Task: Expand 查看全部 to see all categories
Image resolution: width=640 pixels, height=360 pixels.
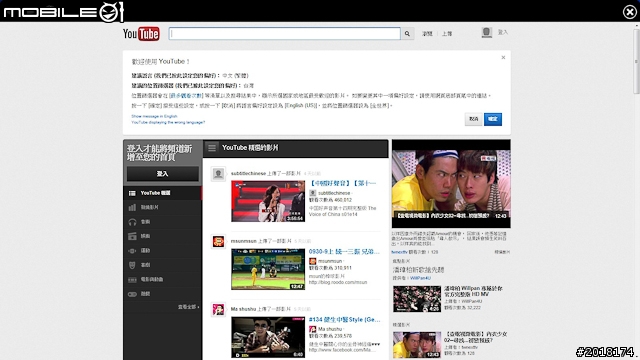Action: [x=188, y=307]
